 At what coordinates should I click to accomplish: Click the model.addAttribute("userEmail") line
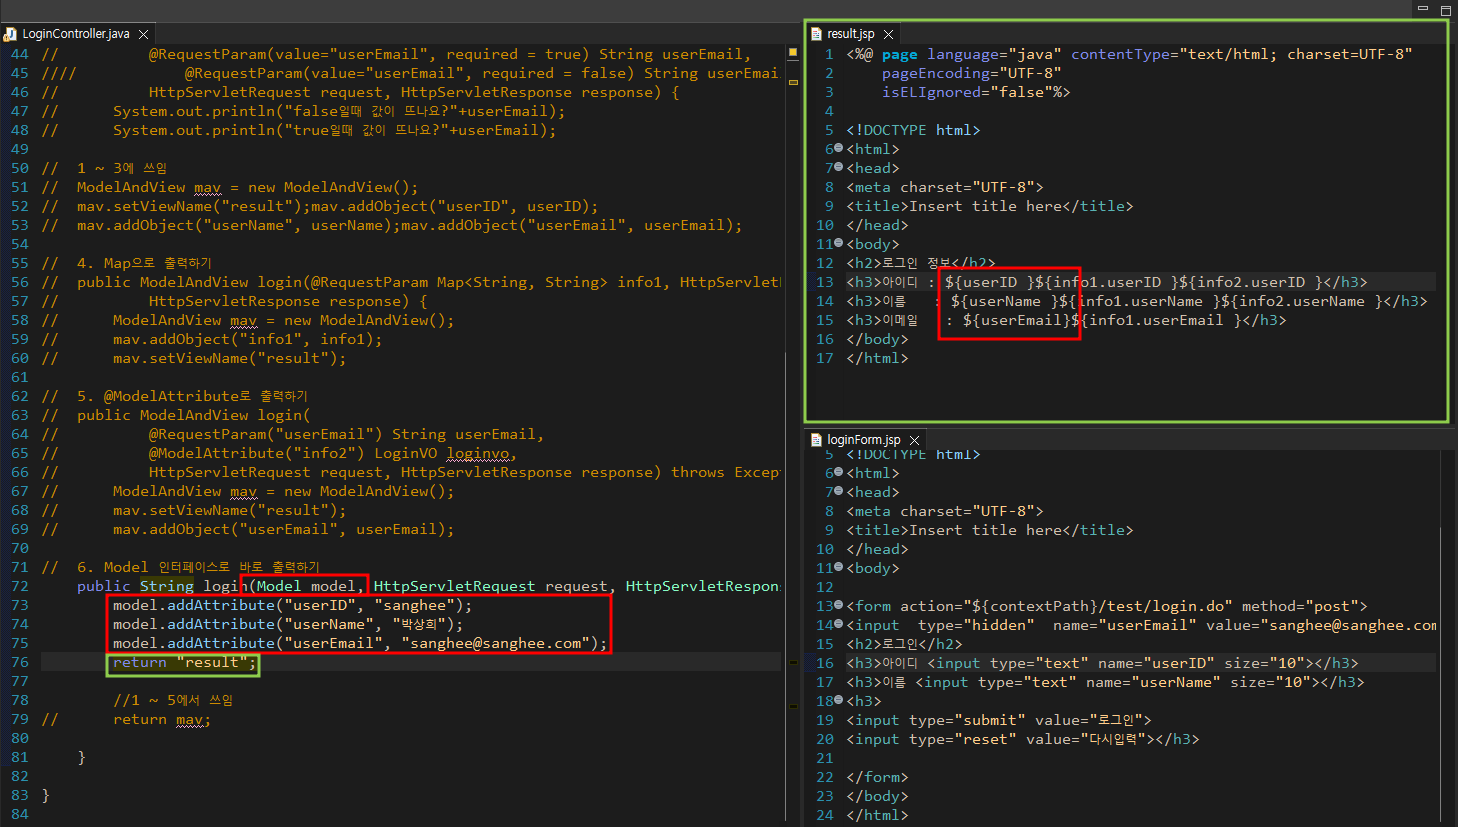(360, 643)
